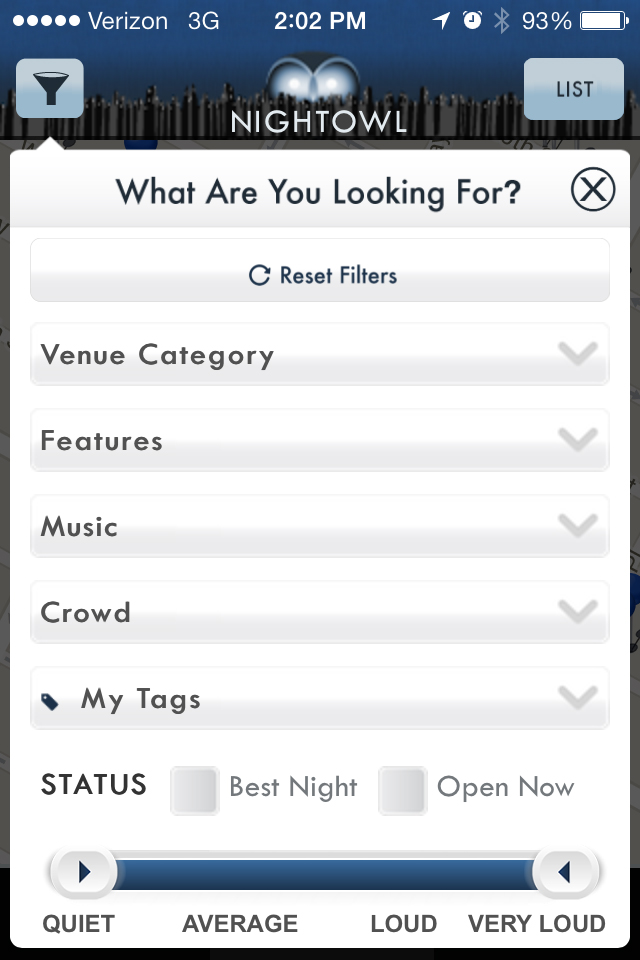
Task: Enable the Best Night checkbox
Action: pyautogui.click(x=195, y=790)
